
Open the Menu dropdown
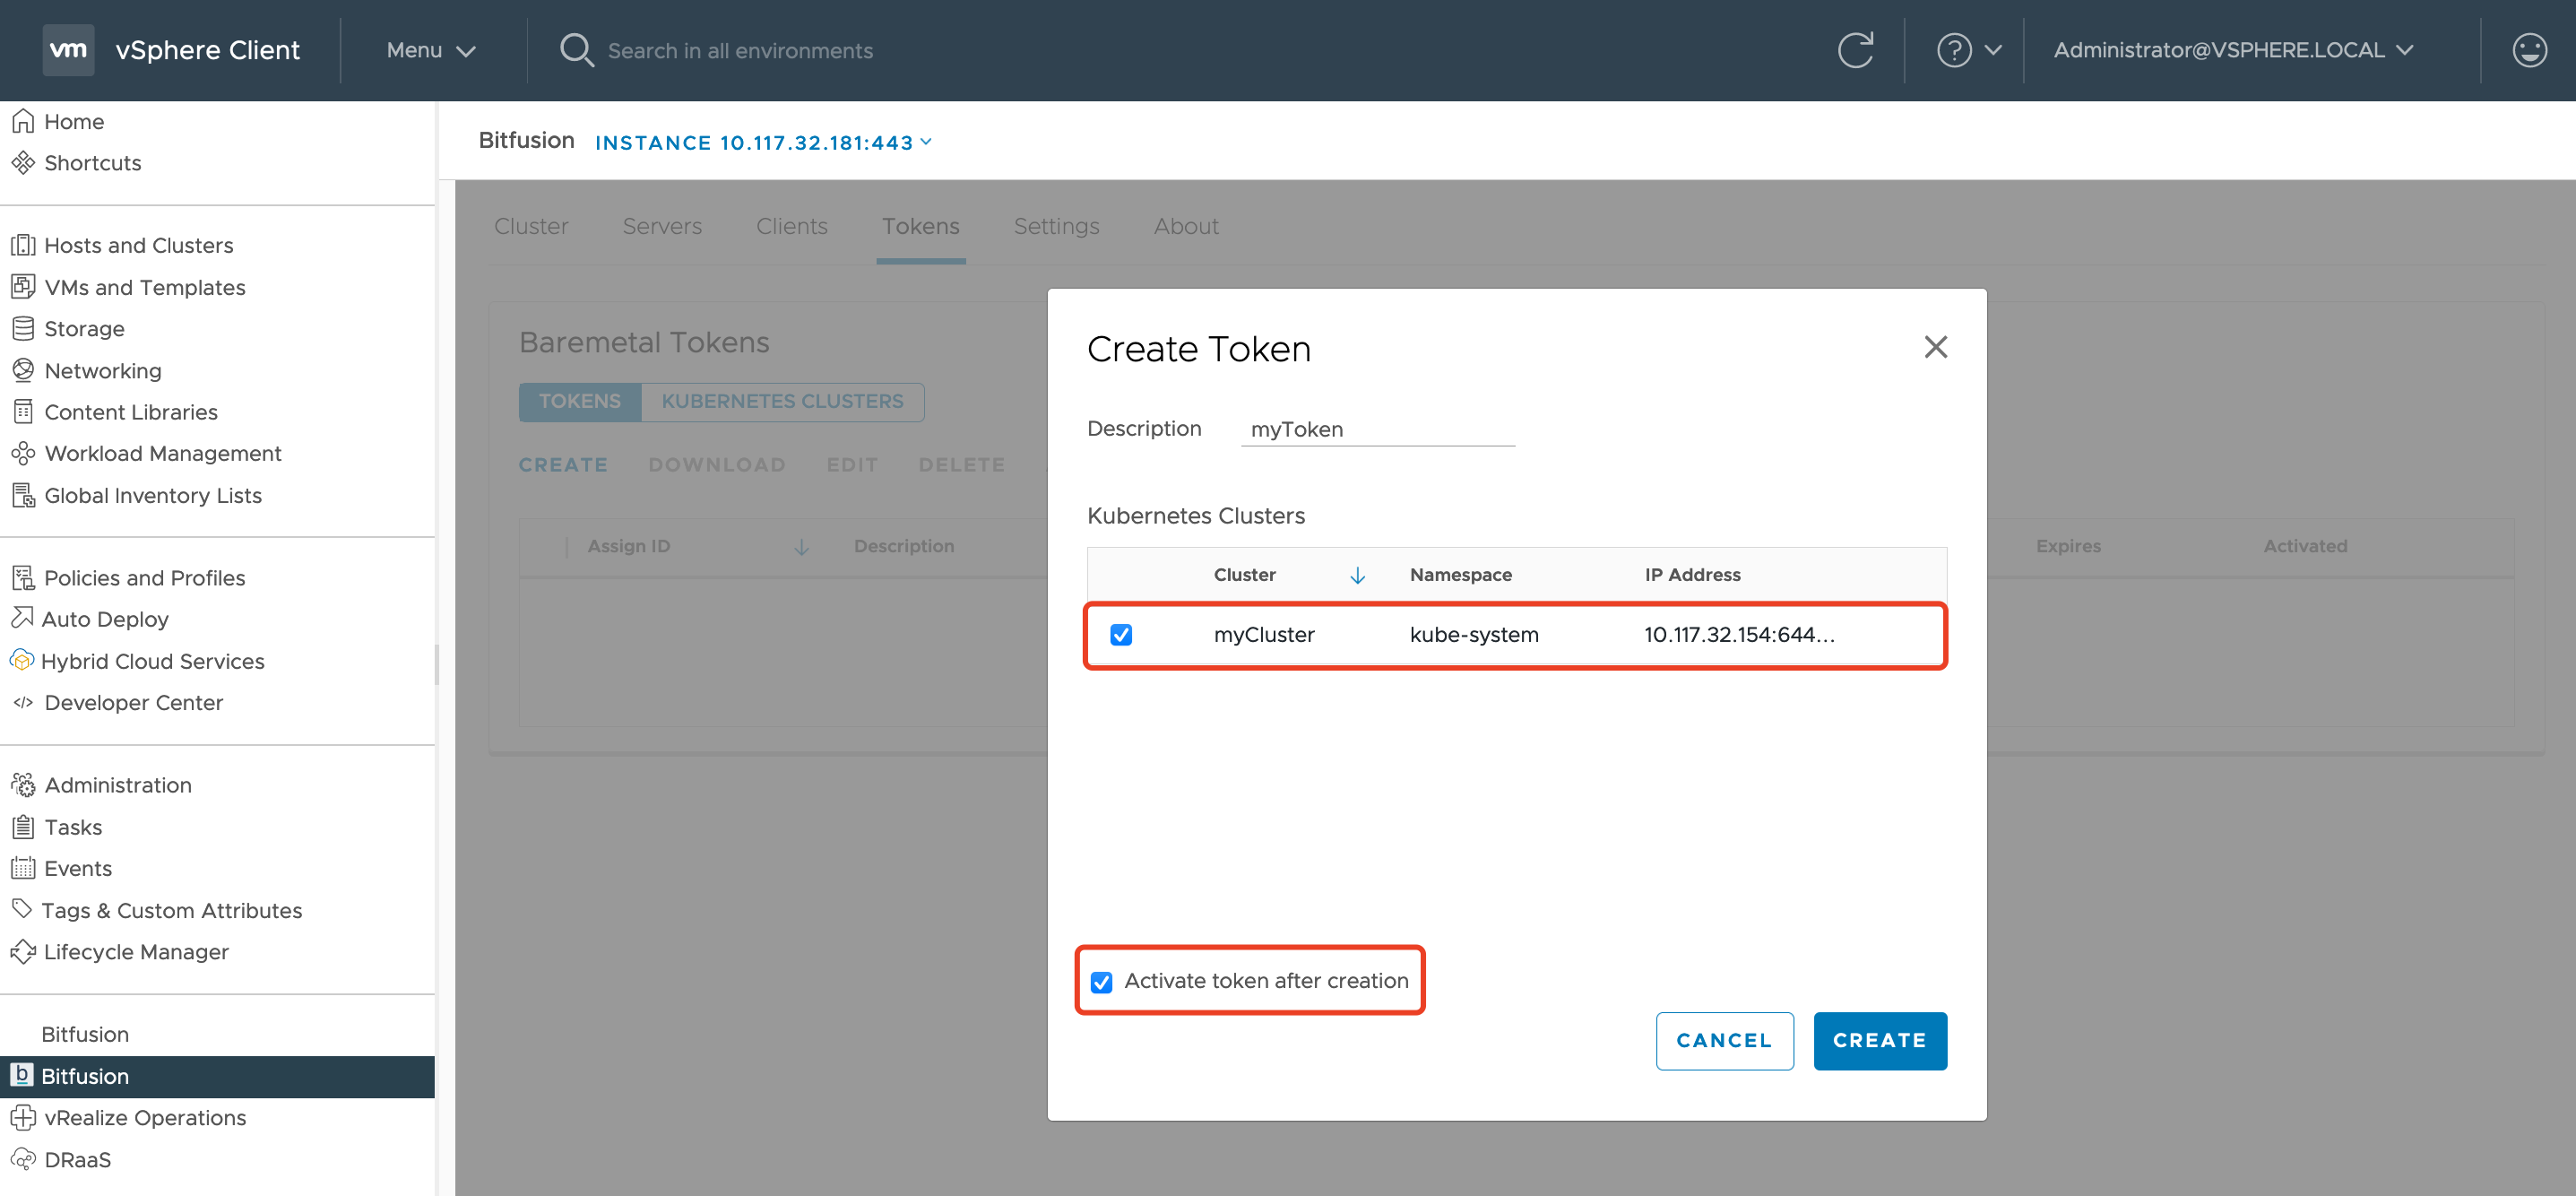click(430, 50)
